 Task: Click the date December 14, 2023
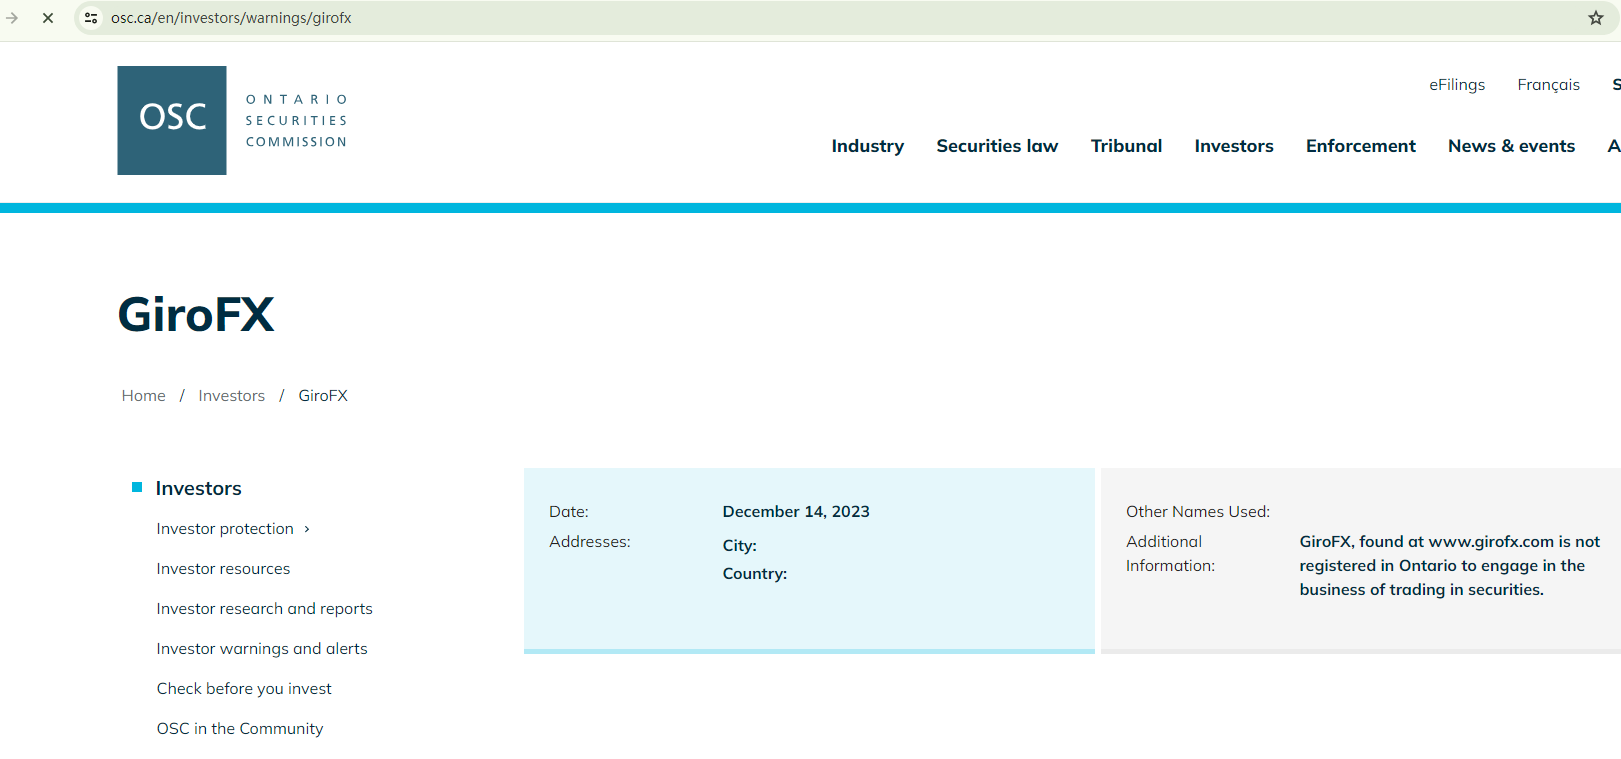pos(796,512)
